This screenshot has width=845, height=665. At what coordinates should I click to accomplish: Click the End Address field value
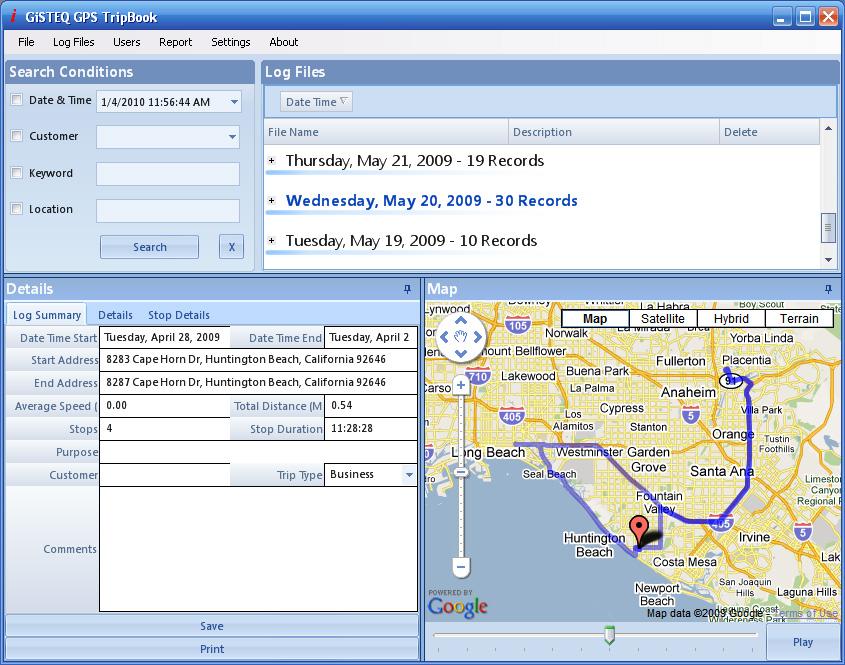click(258, 383)
